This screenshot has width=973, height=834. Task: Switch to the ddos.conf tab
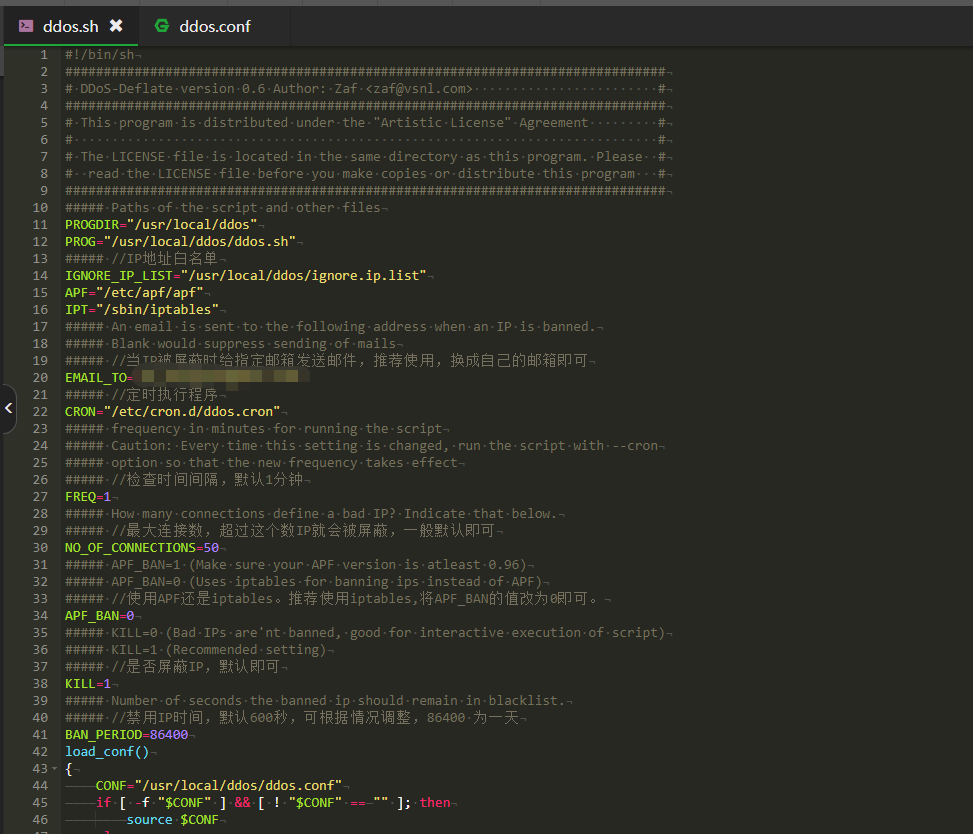[x=214, y=26]
